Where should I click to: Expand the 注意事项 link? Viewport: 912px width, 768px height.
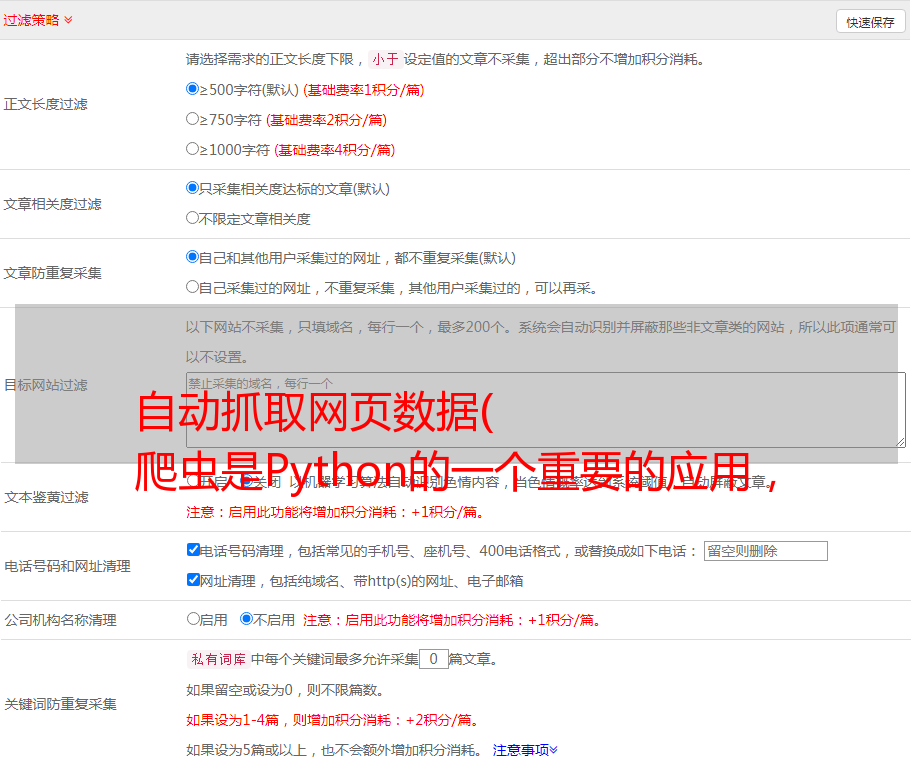[525, 750]
